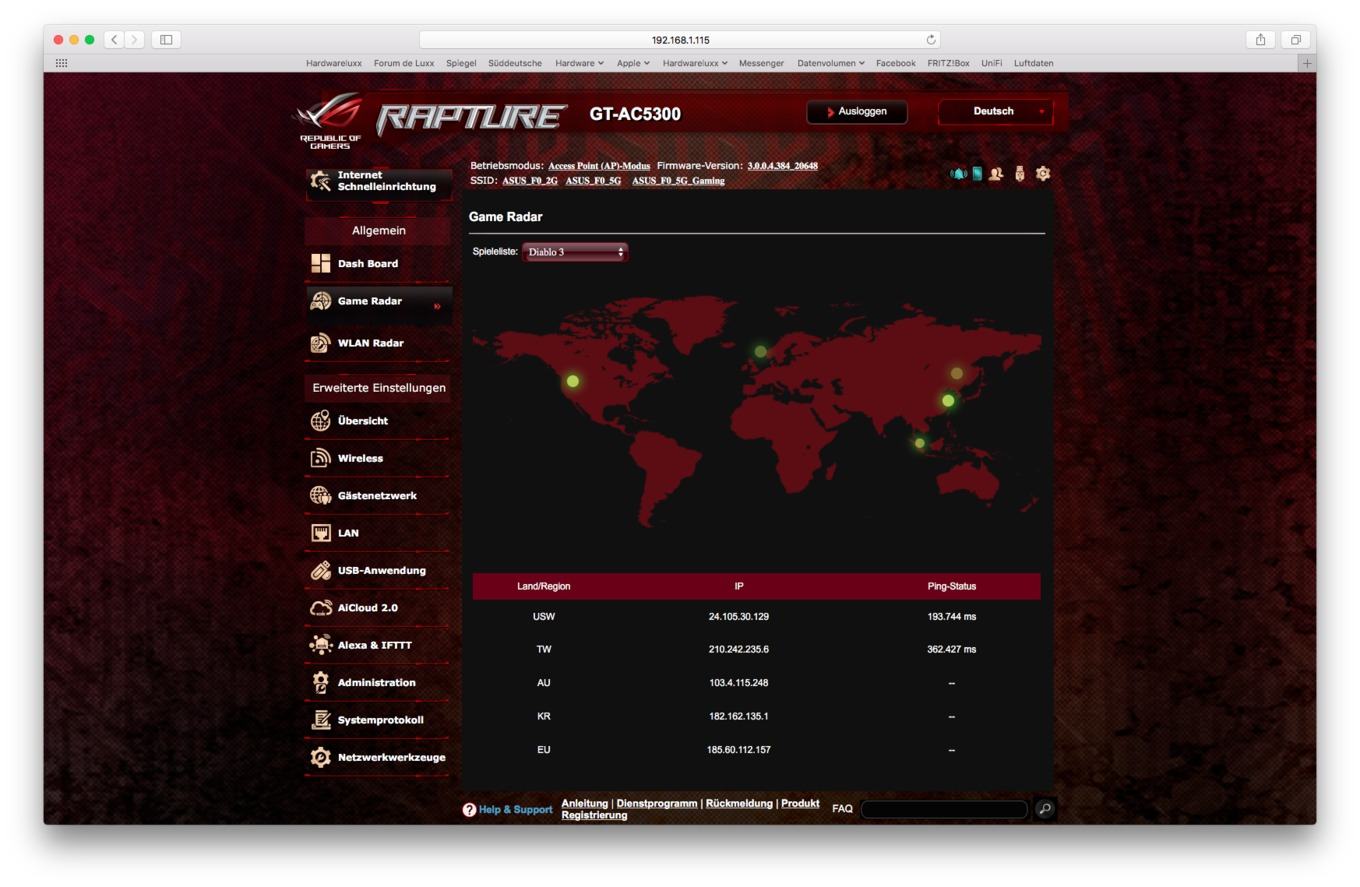
Task: Open the Deutsch language dropdown
Action: (x=996, y=111)
